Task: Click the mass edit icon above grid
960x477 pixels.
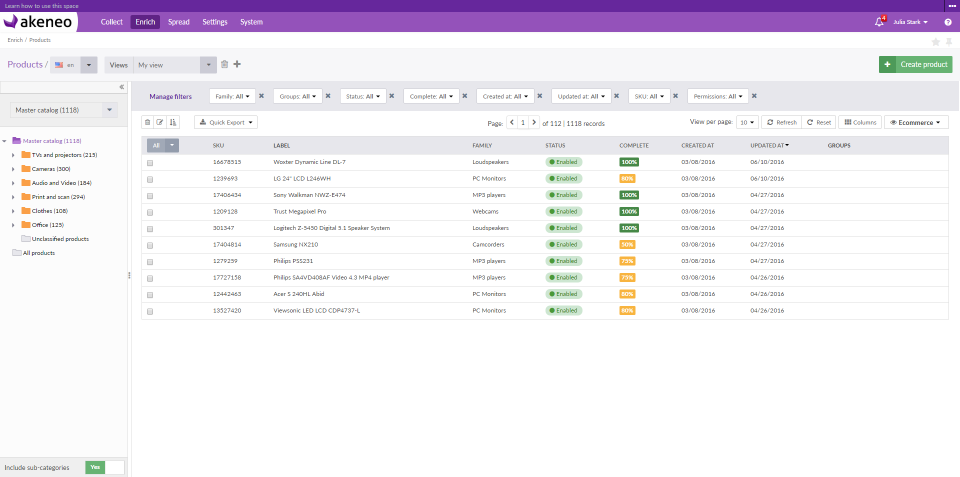Action: (160, 122)
